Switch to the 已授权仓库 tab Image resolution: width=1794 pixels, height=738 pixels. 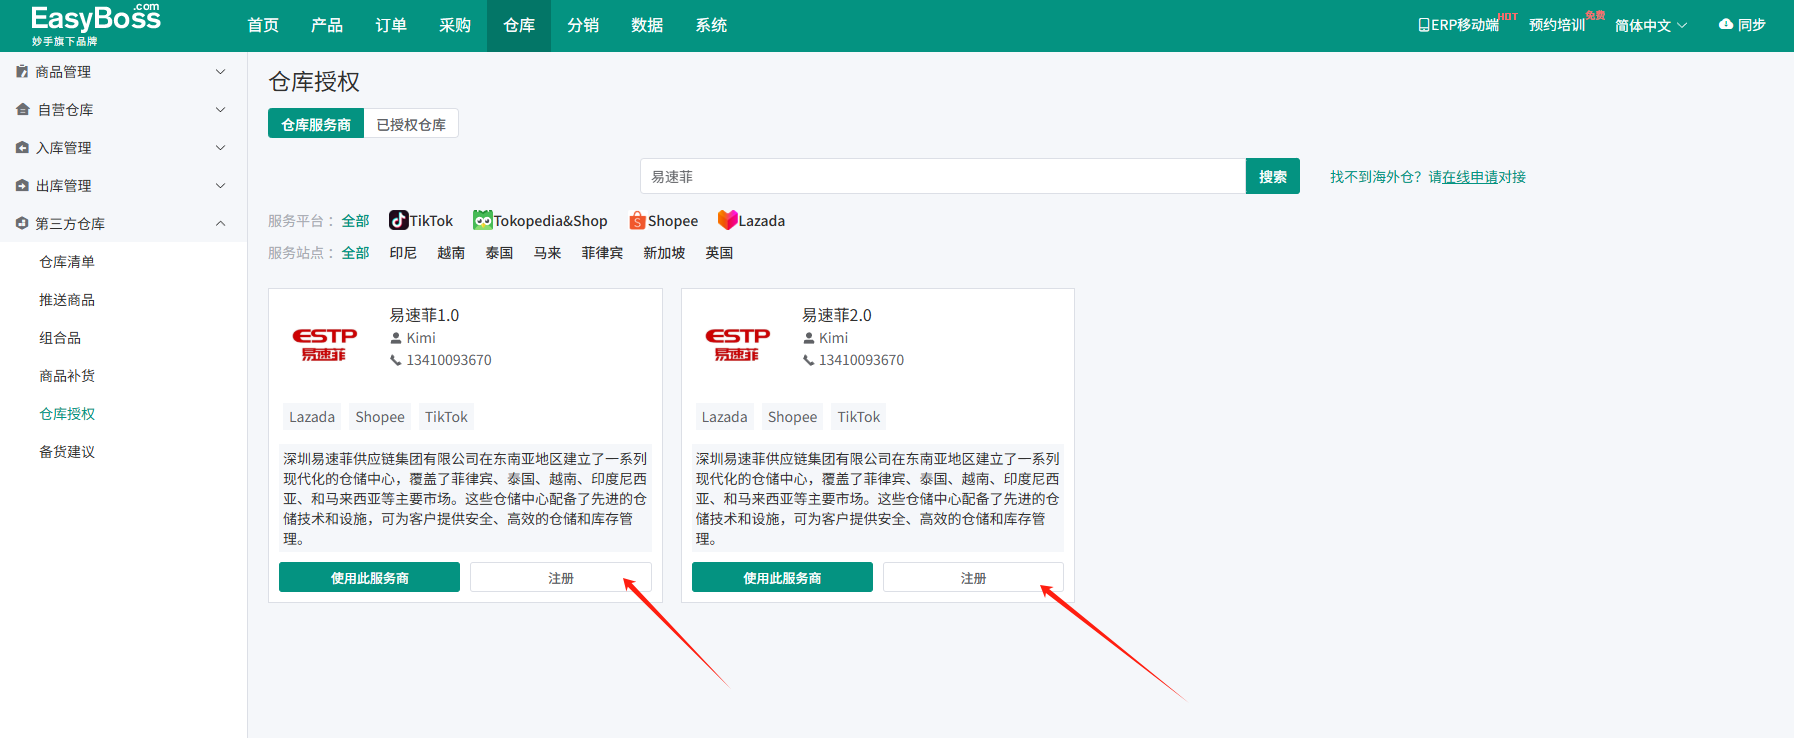411,124
